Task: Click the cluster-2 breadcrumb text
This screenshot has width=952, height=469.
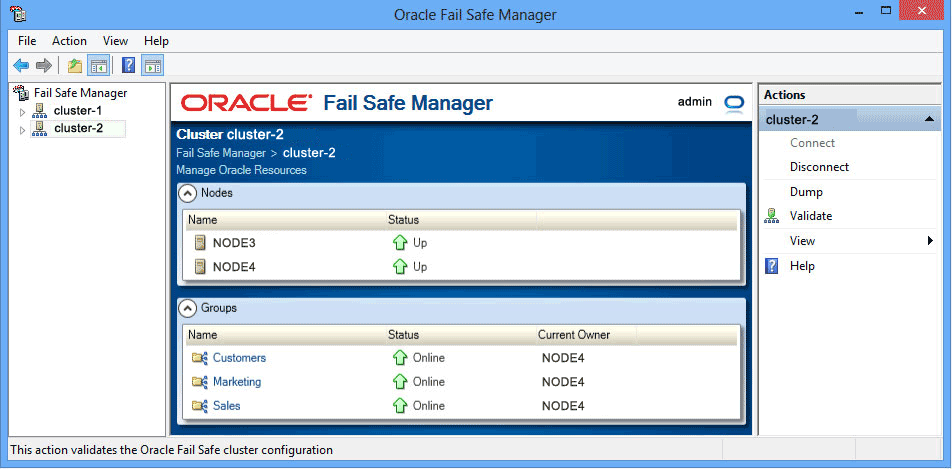Action: (x=309, y=153)
